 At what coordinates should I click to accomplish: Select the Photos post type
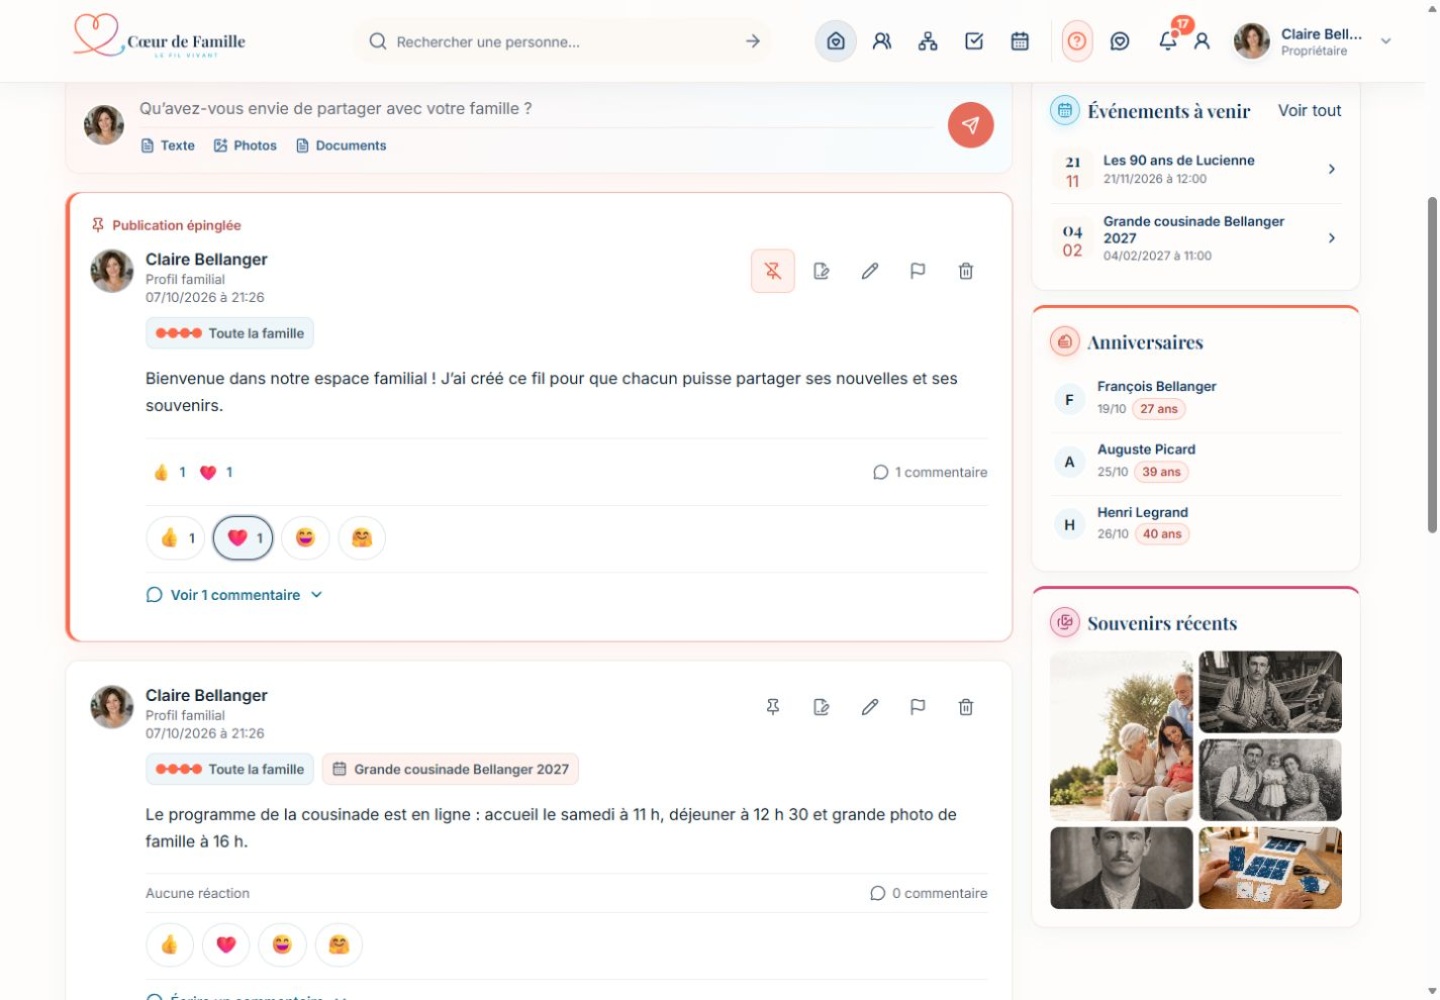(245, 146)
